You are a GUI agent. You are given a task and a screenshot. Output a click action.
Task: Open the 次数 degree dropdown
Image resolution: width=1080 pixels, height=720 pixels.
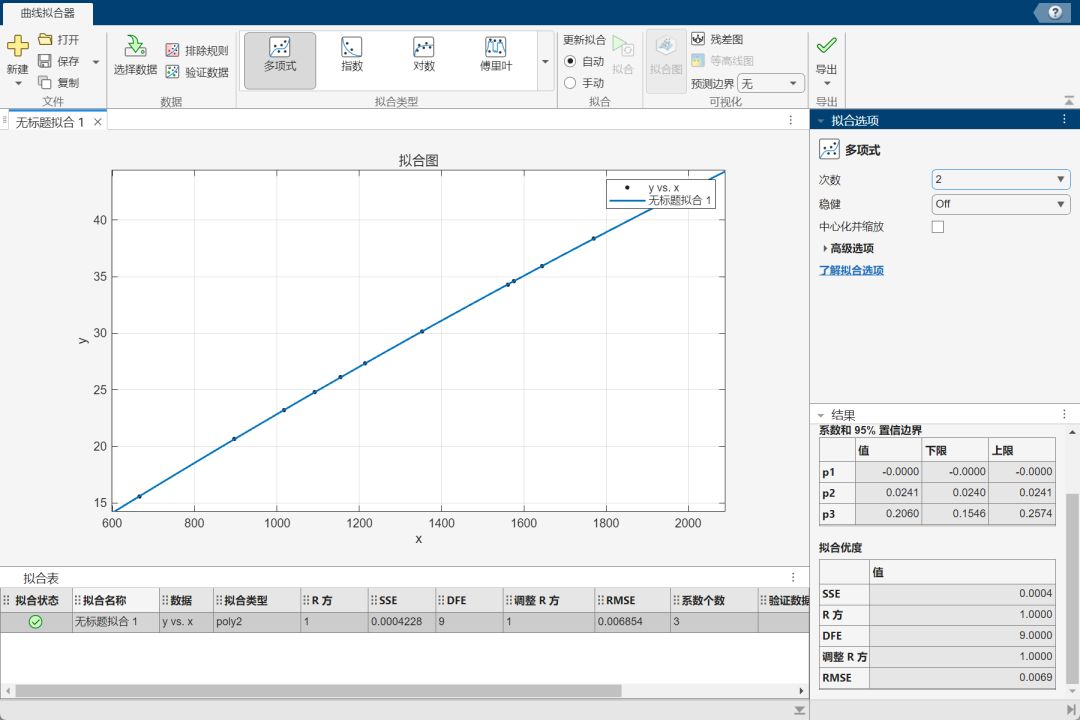(x=1000, y=180)
